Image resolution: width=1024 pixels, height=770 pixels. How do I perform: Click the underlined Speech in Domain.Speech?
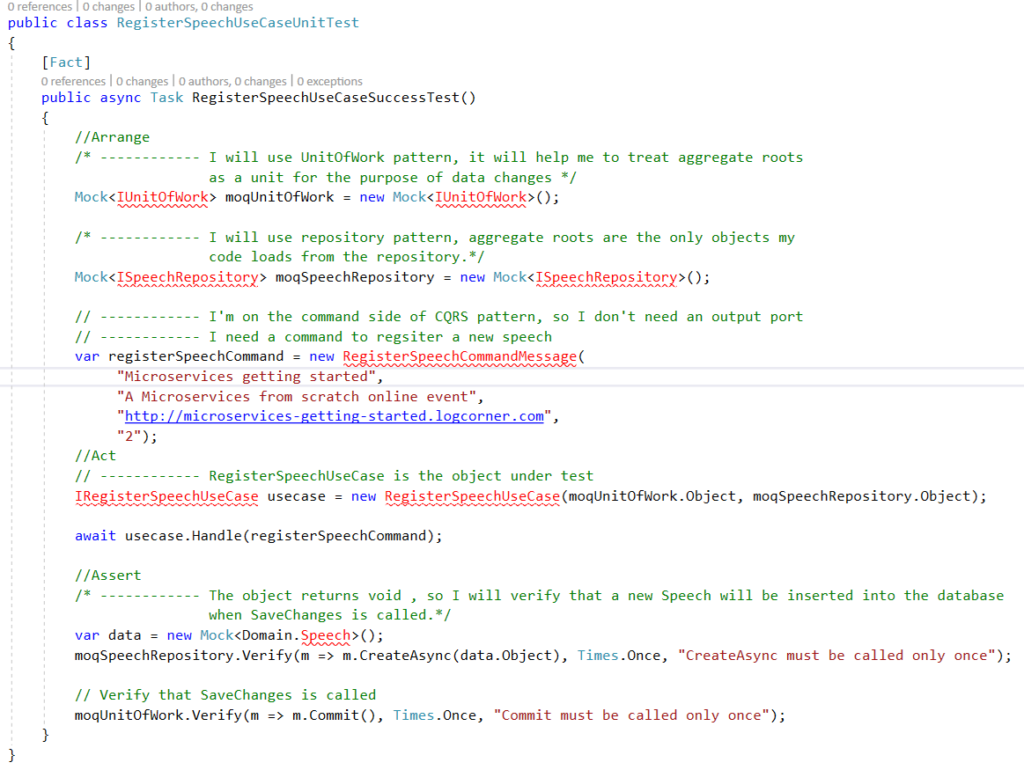[x=331, y=635]
